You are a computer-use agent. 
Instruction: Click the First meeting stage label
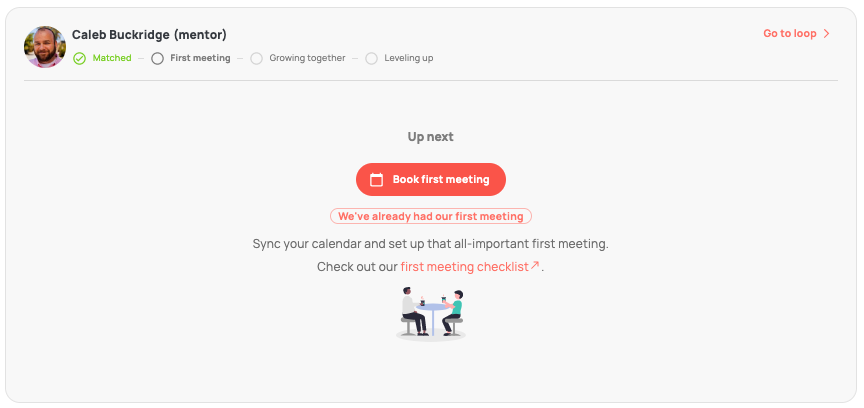pos(200,58)
